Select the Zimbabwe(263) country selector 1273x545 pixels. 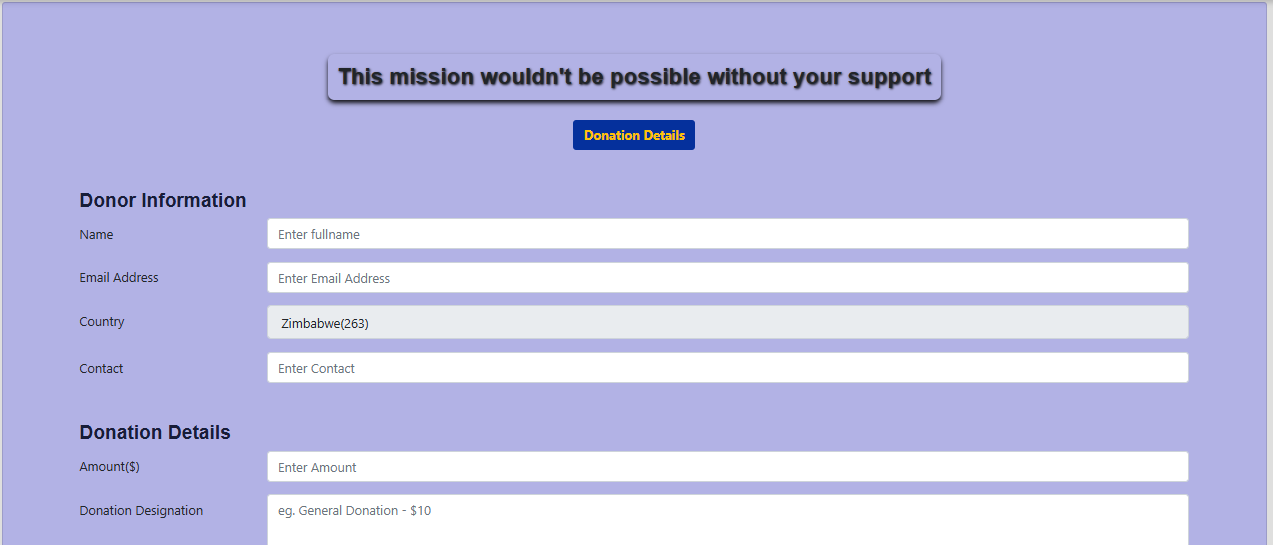click(325, 323)
